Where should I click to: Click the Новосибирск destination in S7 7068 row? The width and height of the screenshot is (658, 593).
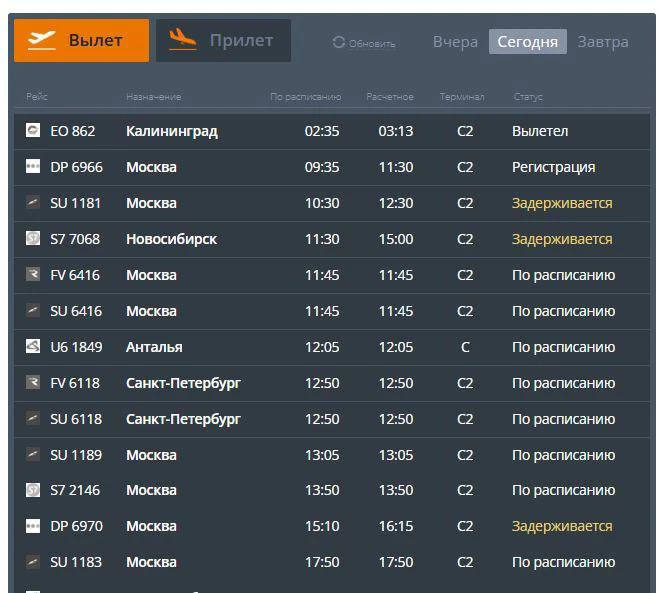click(171, 239)
